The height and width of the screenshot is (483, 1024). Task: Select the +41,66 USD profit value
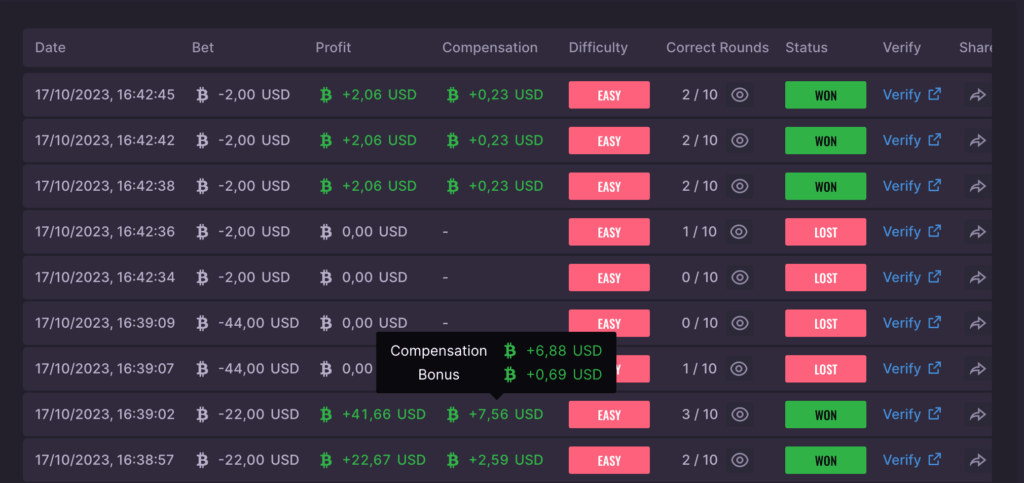click(x=384, y=415)
